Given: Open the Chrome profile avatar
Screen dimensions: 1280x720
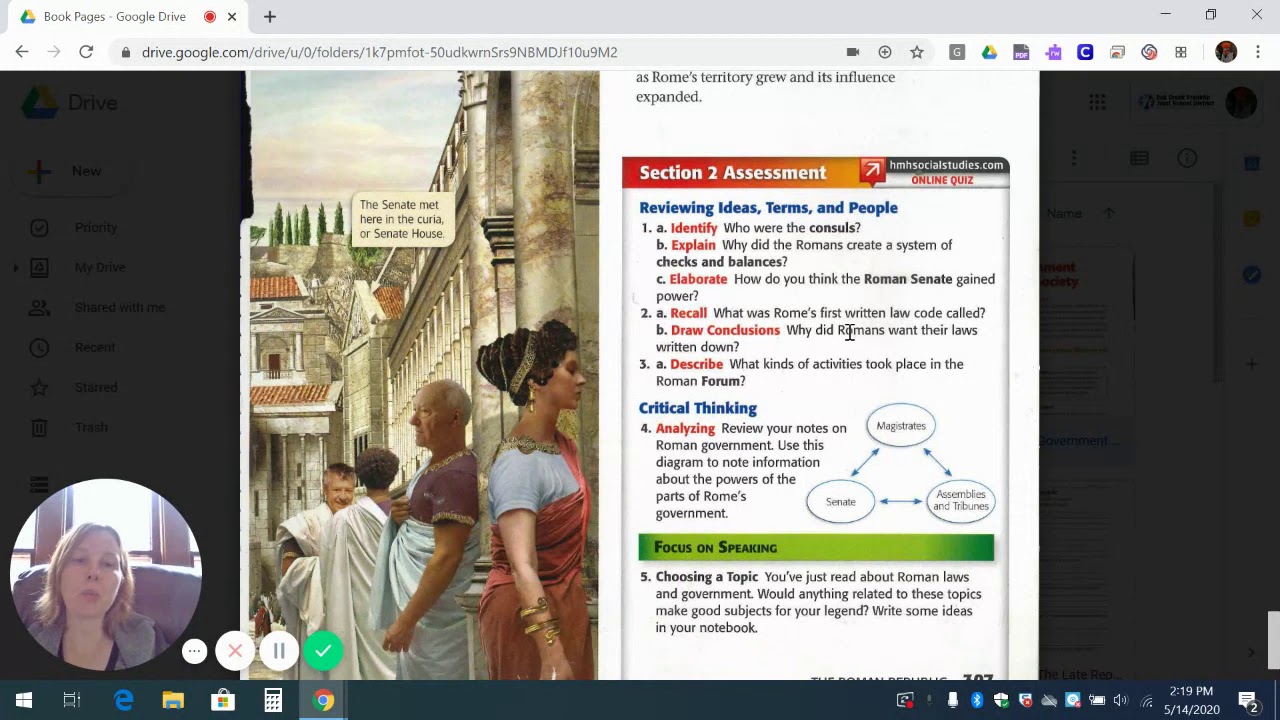Looking at the screenshot, I should [1226, 52].
